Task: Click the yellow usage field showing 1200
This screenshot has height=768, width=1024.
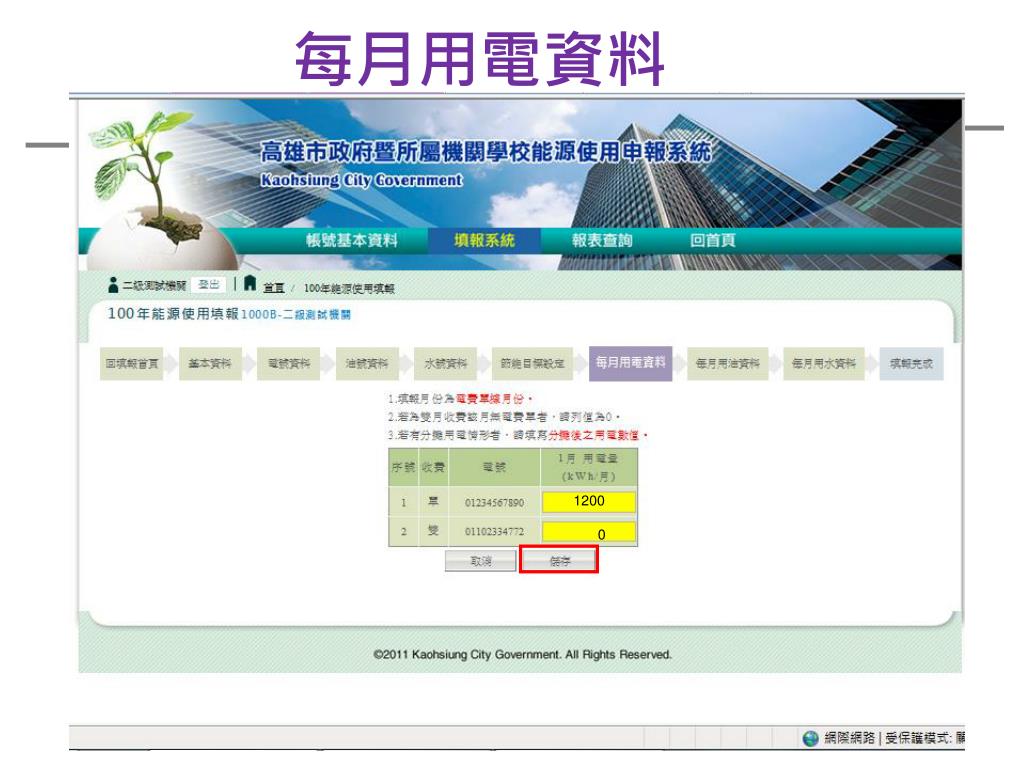Action: coord(588,502)
